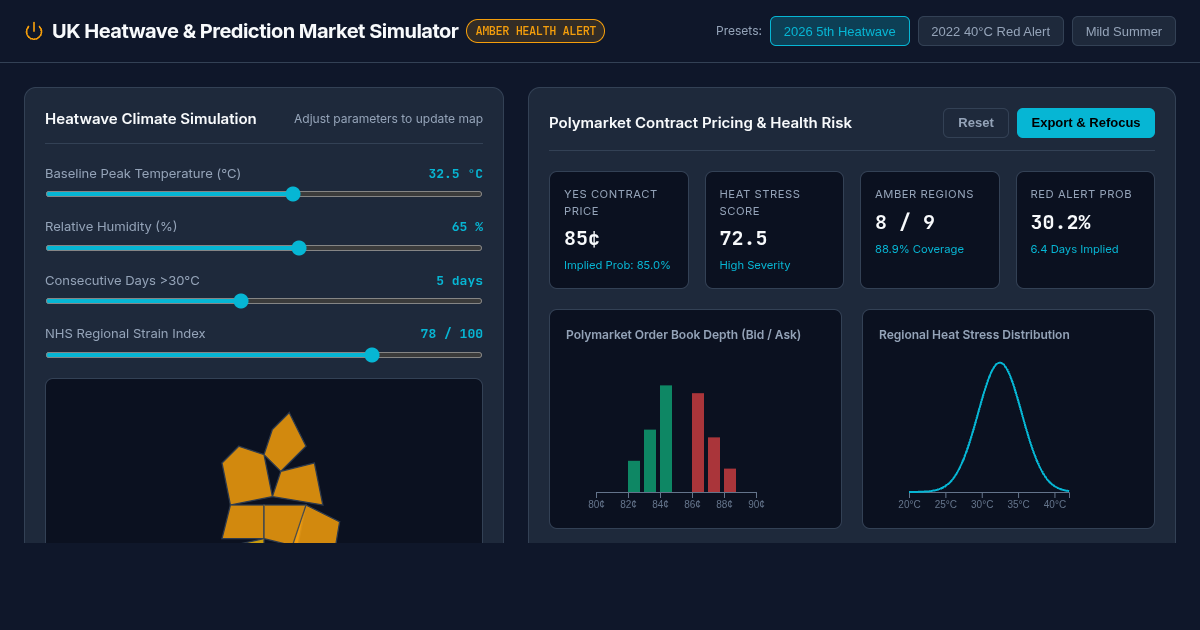The image size is (1200, 630).
Task: Click '6.4 Days Implied' text
Action: pos(1075,249)
